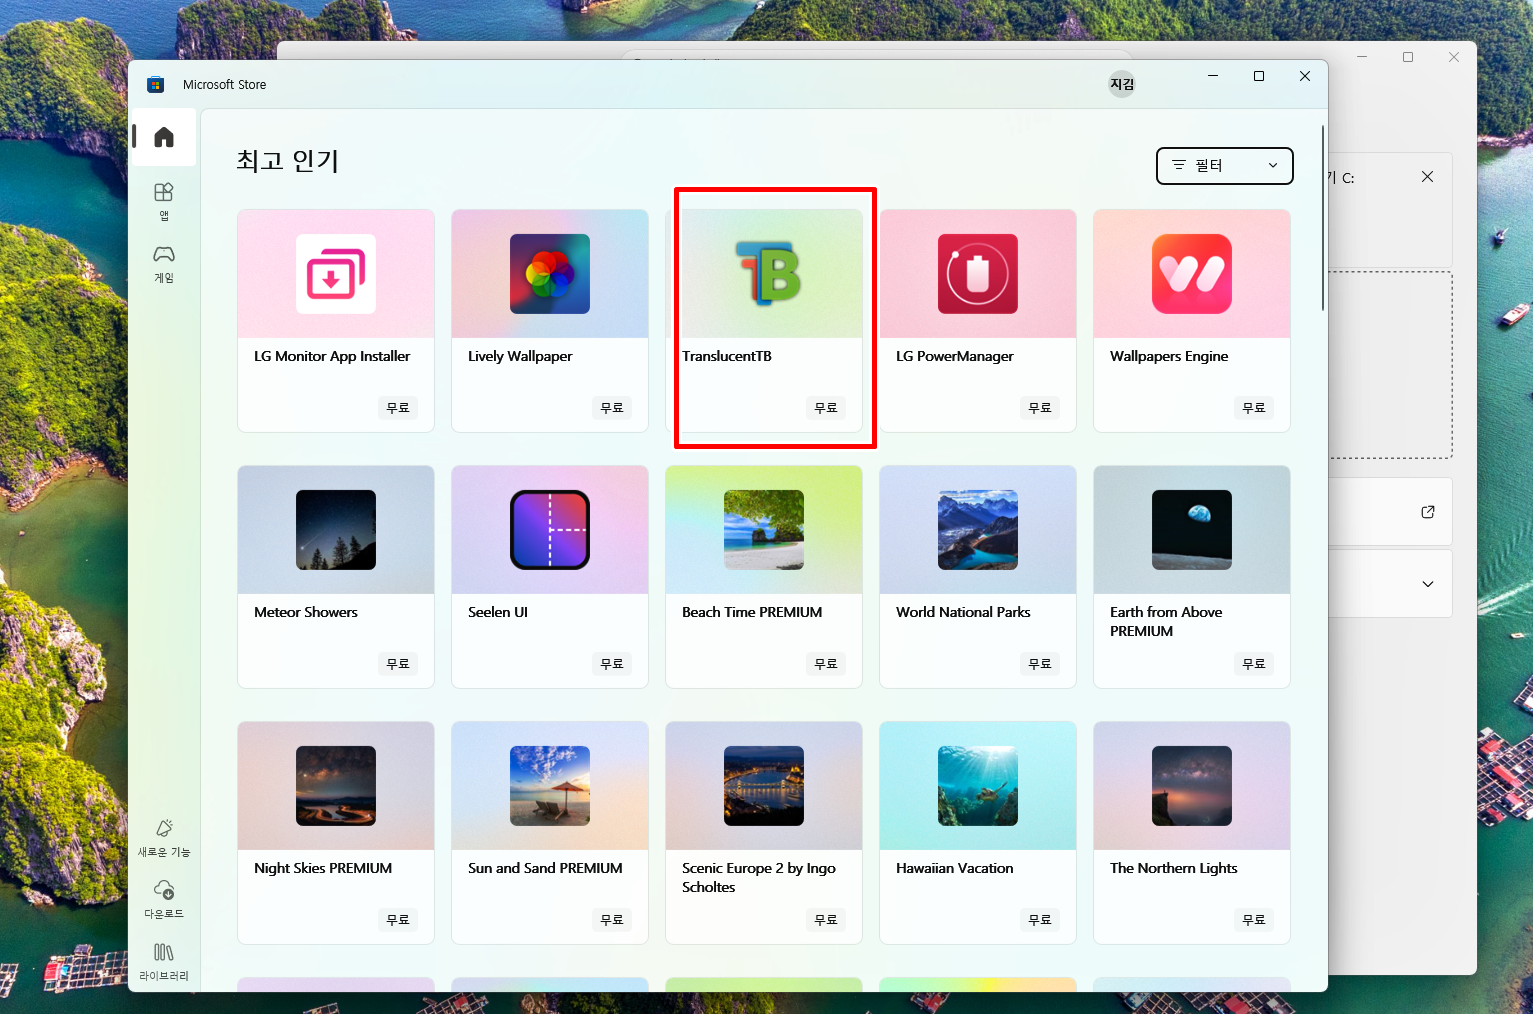Click 무료 button for Night Skies PREMIUM
1533x1014 pixels.
point(398,920)
